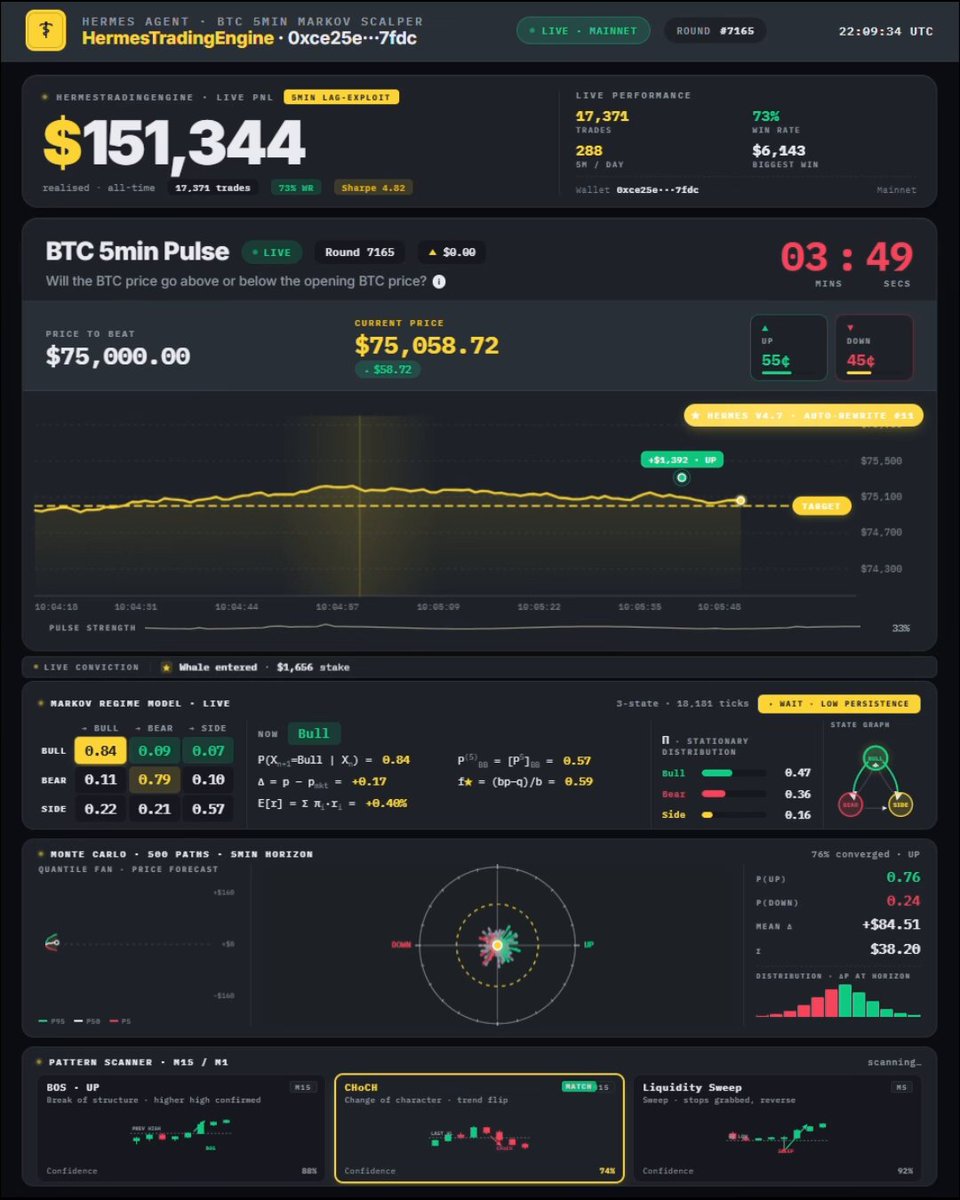Click the WAIT · LOW PERSISTENCE badge

(x=839, y=704)
